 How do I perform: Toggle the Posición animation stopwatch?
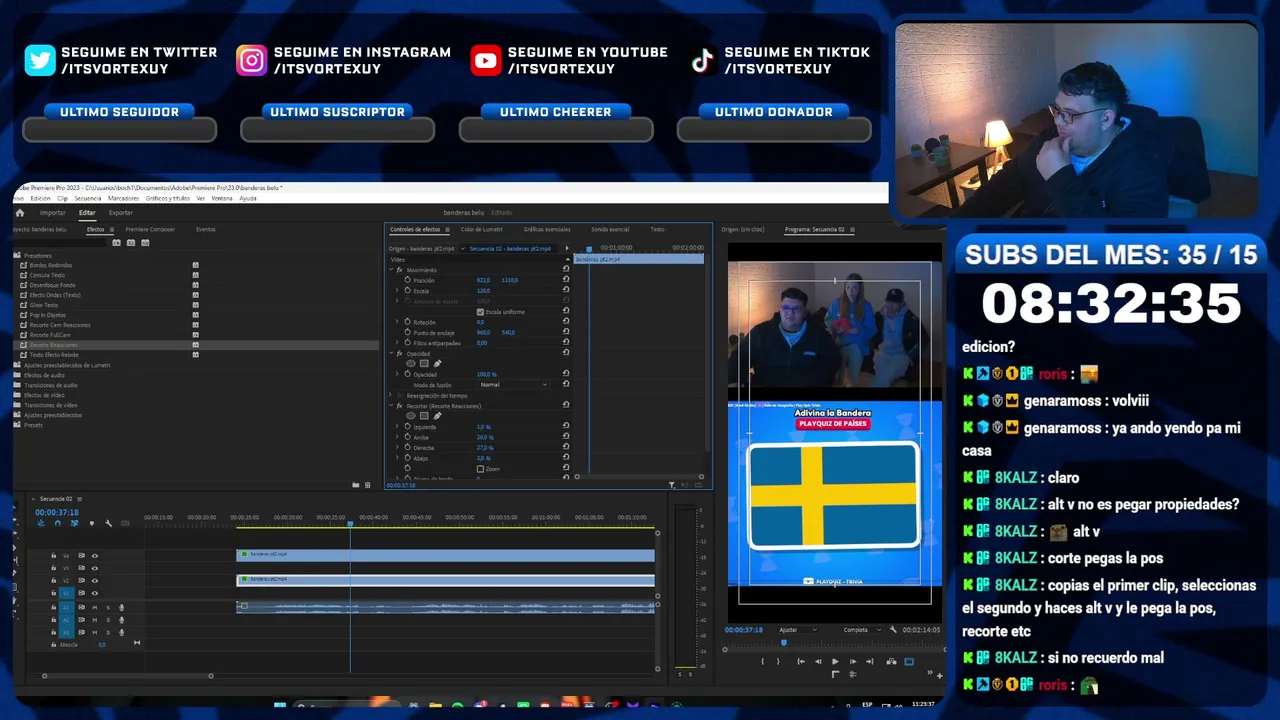[407, 280]
